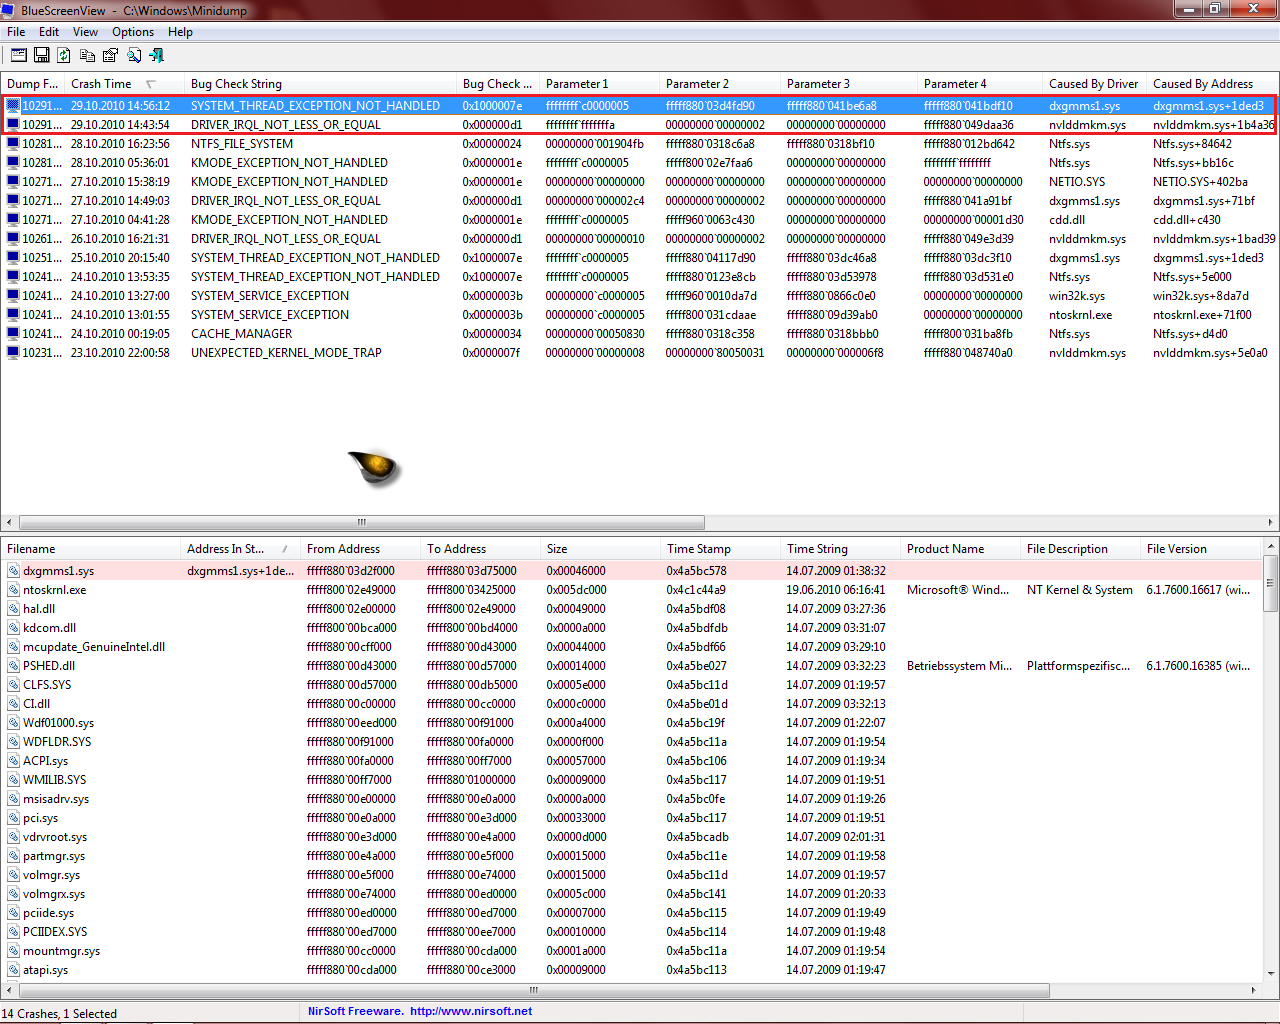Select the WDFLDR.SYS driver row
This screenshot has width=1280, height=1024.
(x=632, y=742)
